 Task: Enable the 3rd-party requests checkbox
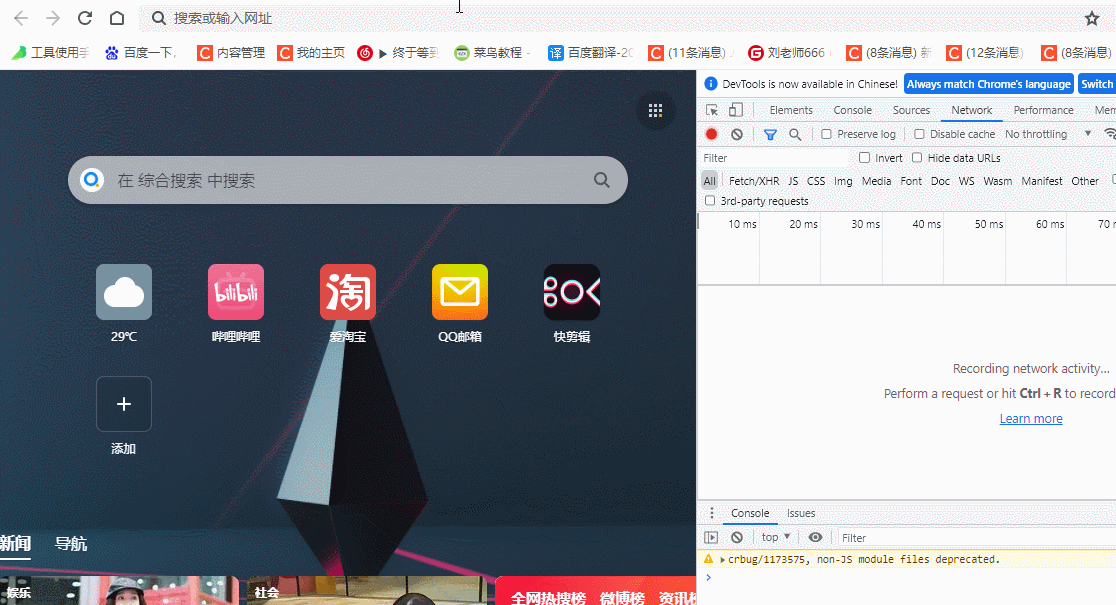[710, 201]
